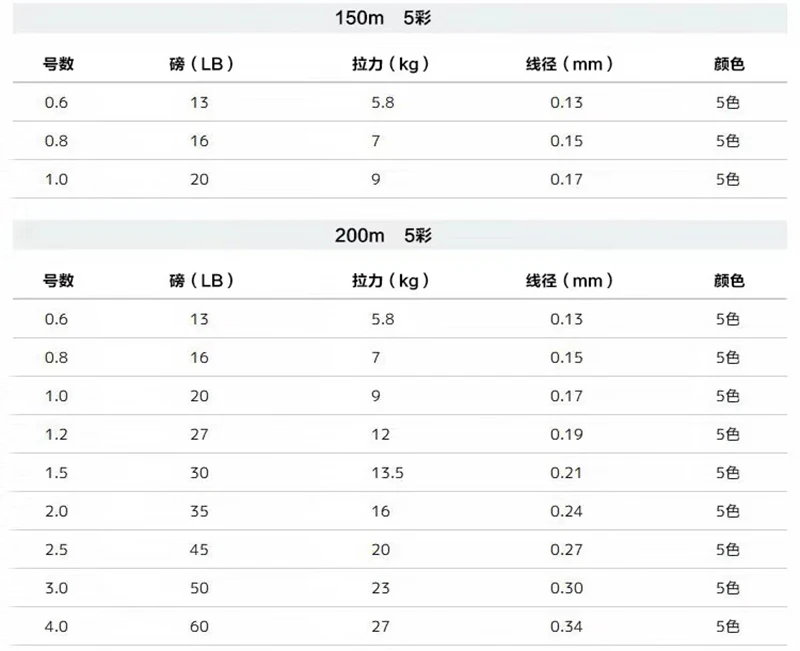Select the 4.0 size number cell
This screenshot has width=800, height=651.
click(x=56, y=627)
